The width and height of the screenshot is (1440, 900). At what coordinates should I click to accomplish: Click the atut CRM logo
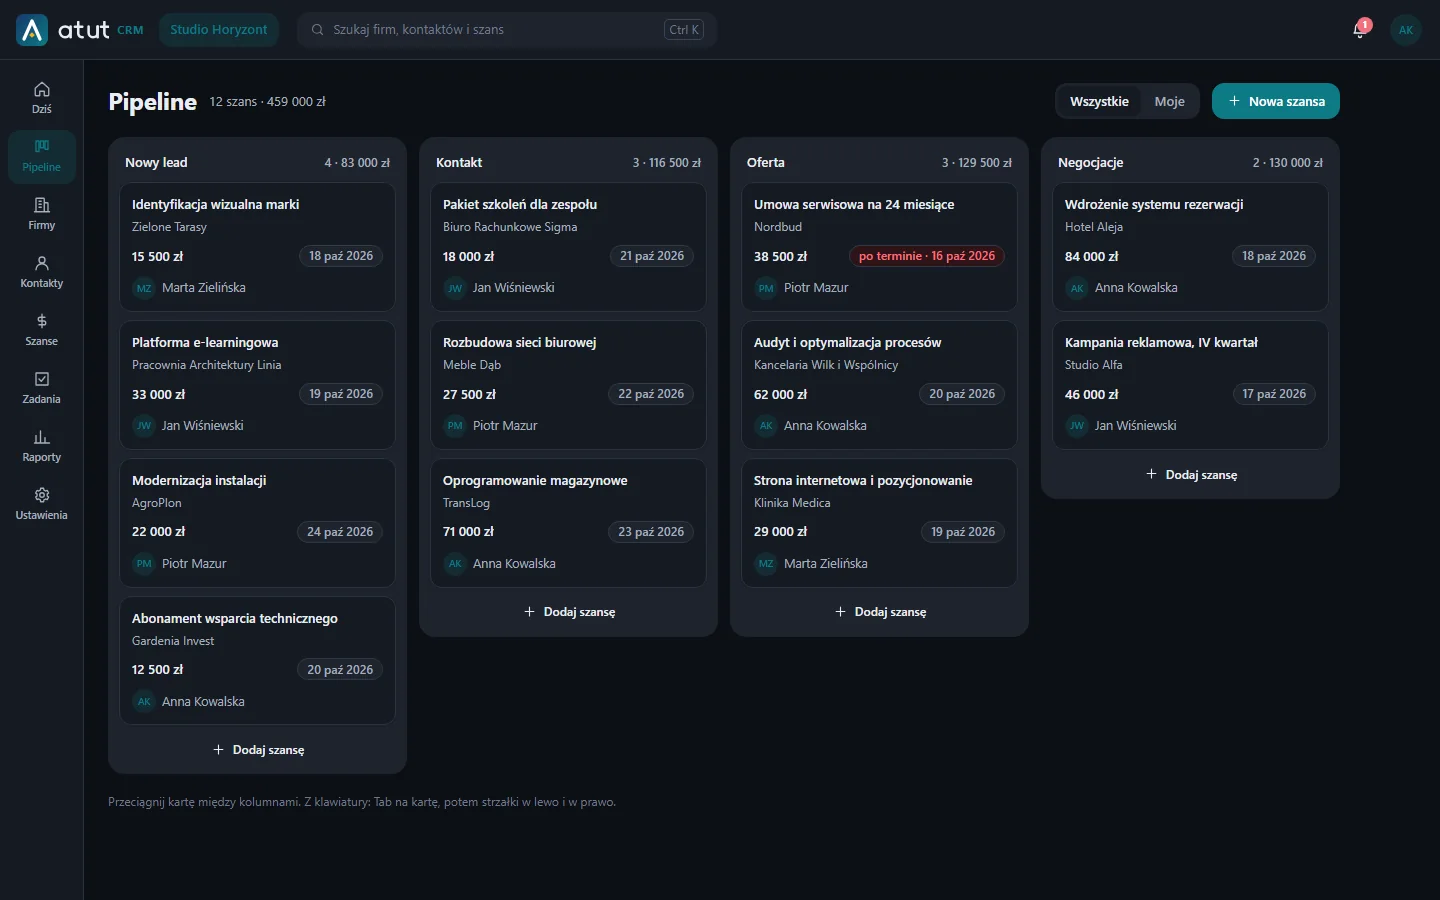(80, 30)
